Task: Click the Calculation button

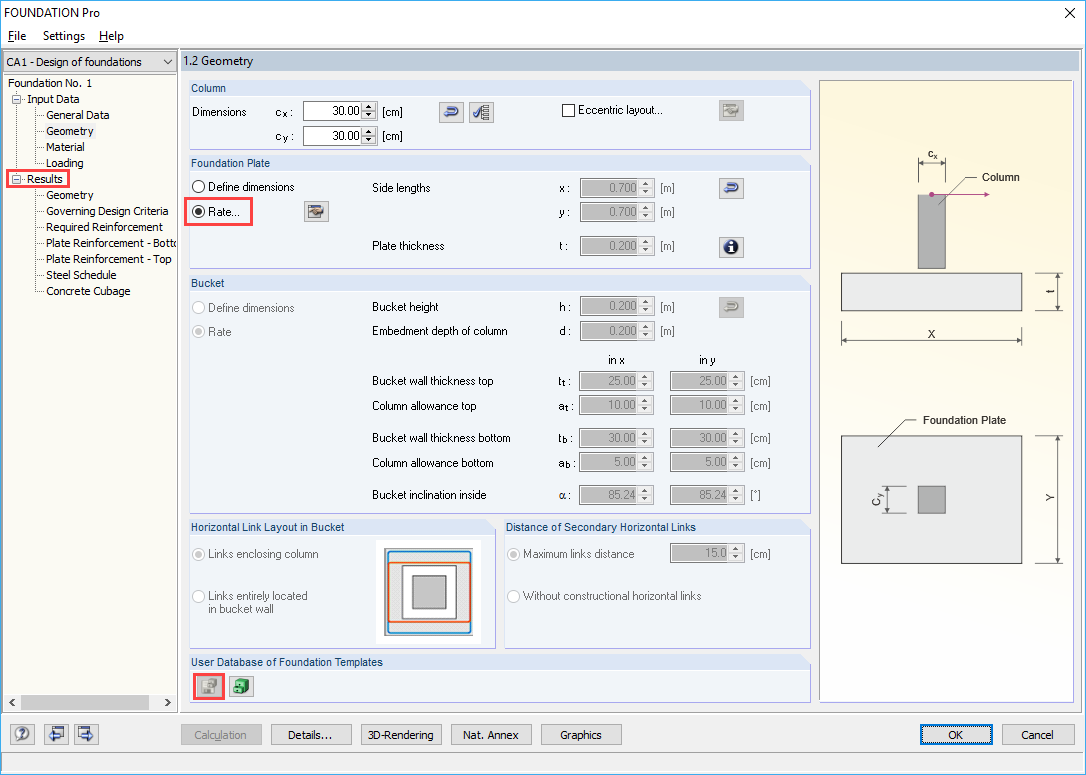Action: point(221,735)
